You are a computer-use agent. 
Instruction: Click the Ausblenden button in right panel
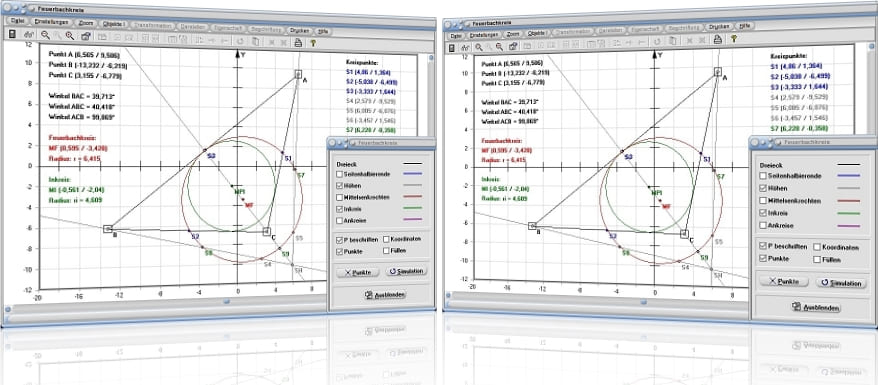pos(816,307)
